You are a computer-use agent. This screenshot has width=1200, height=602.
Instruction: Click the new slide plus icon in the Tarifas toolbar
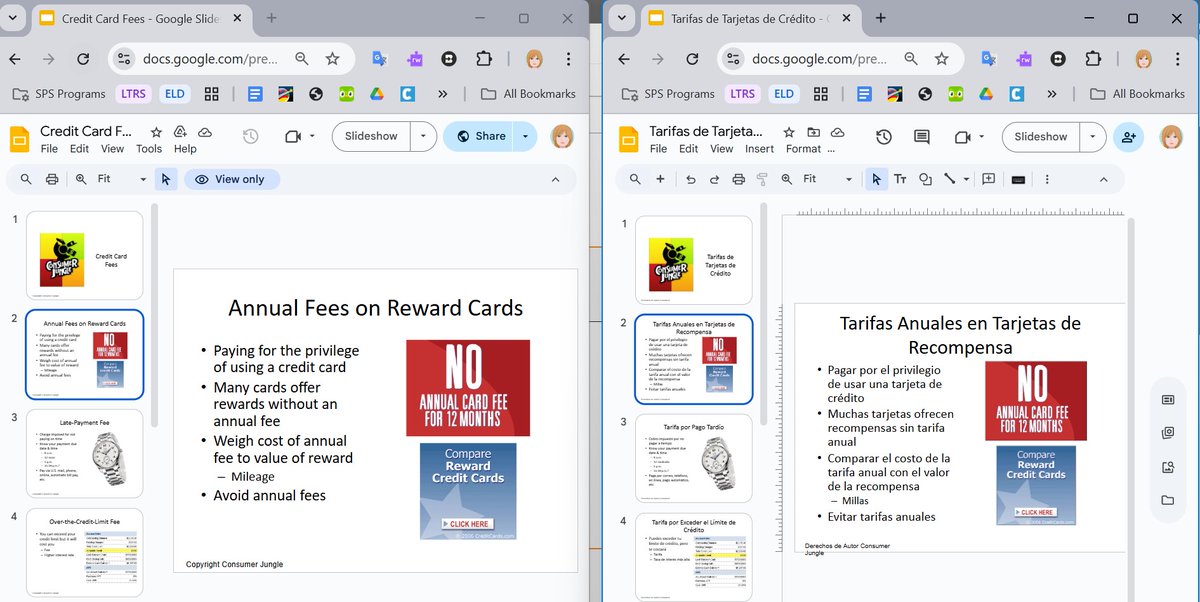pyautogui.click(x=660, y=179)
